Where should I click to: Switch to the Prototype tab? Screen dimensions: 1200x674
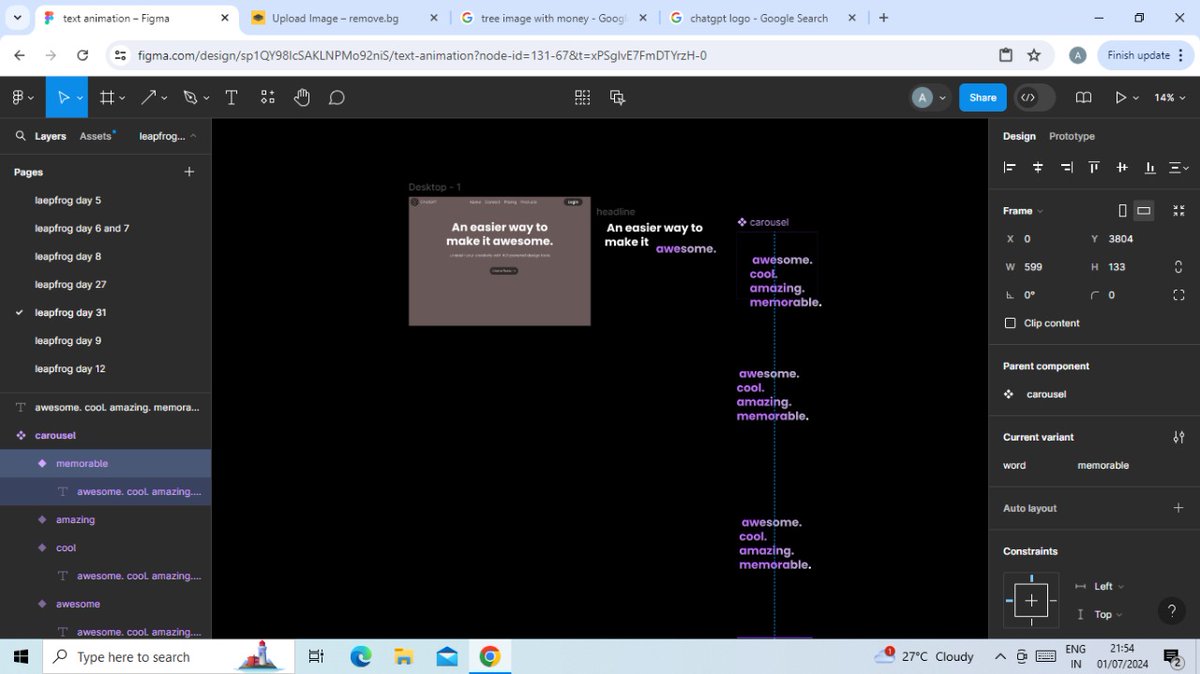pos(1071,136)
